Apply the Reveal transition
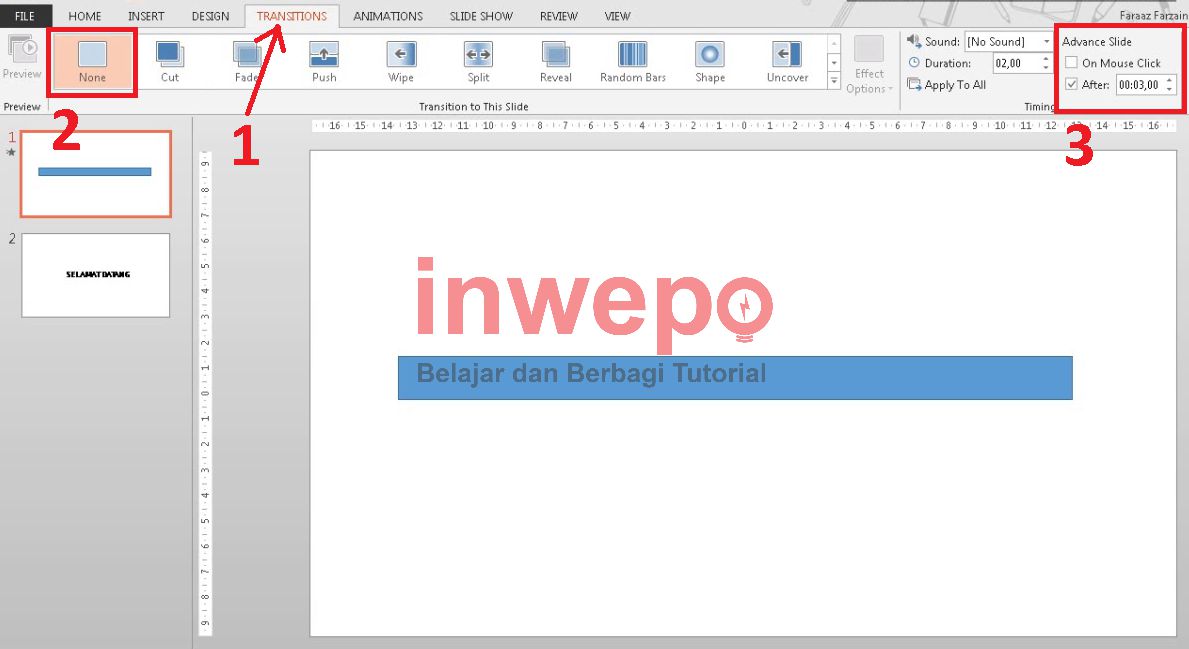 pos(555,61)
